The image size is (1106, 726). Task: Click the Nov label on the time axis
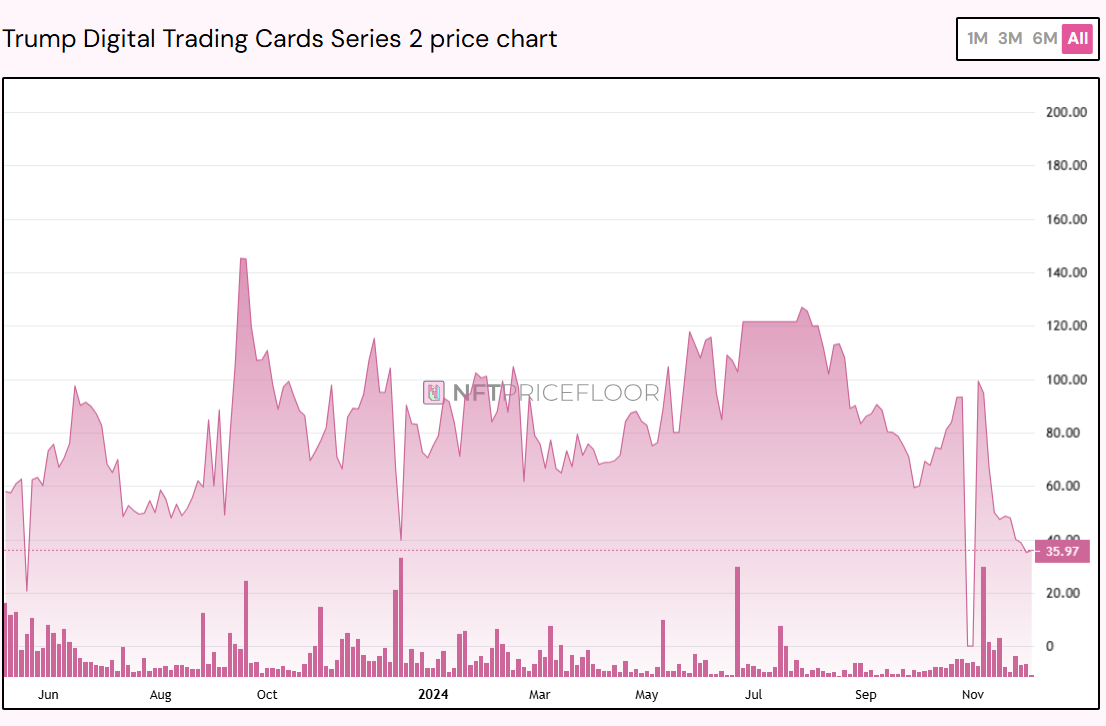971,693
